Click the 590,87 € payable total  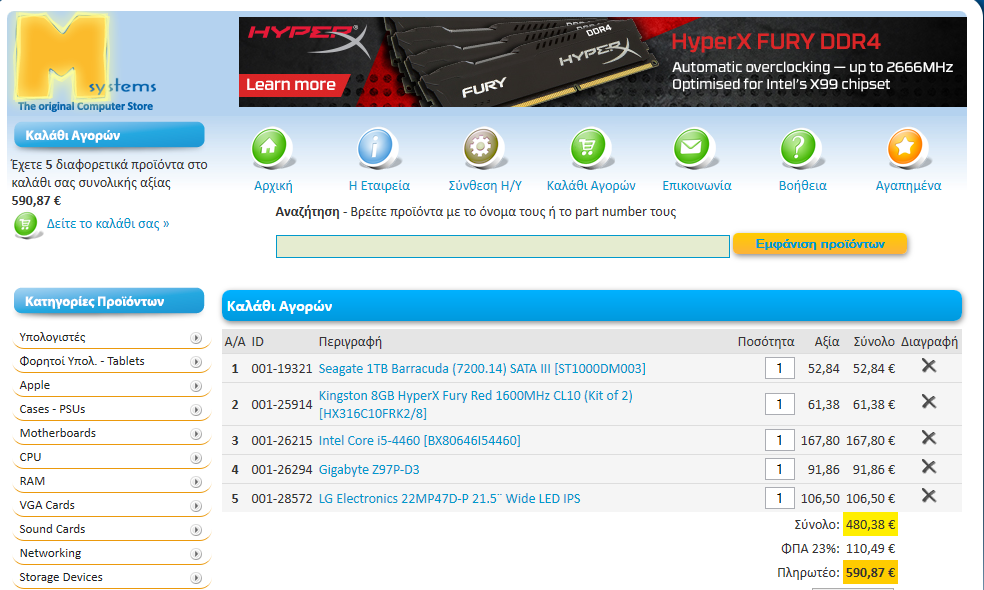870,572
